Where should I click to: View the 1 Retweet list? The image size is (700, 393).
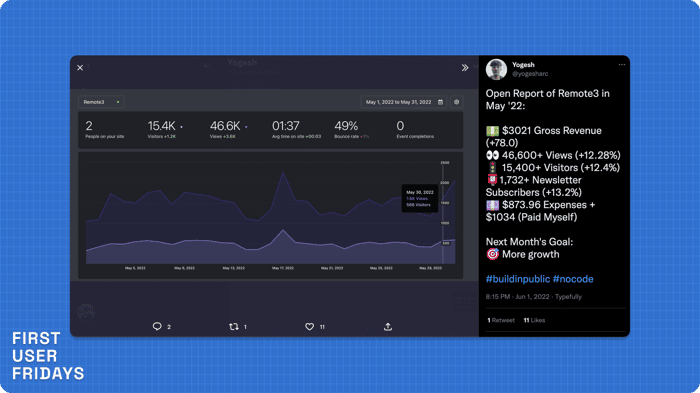tap(501, 320)
